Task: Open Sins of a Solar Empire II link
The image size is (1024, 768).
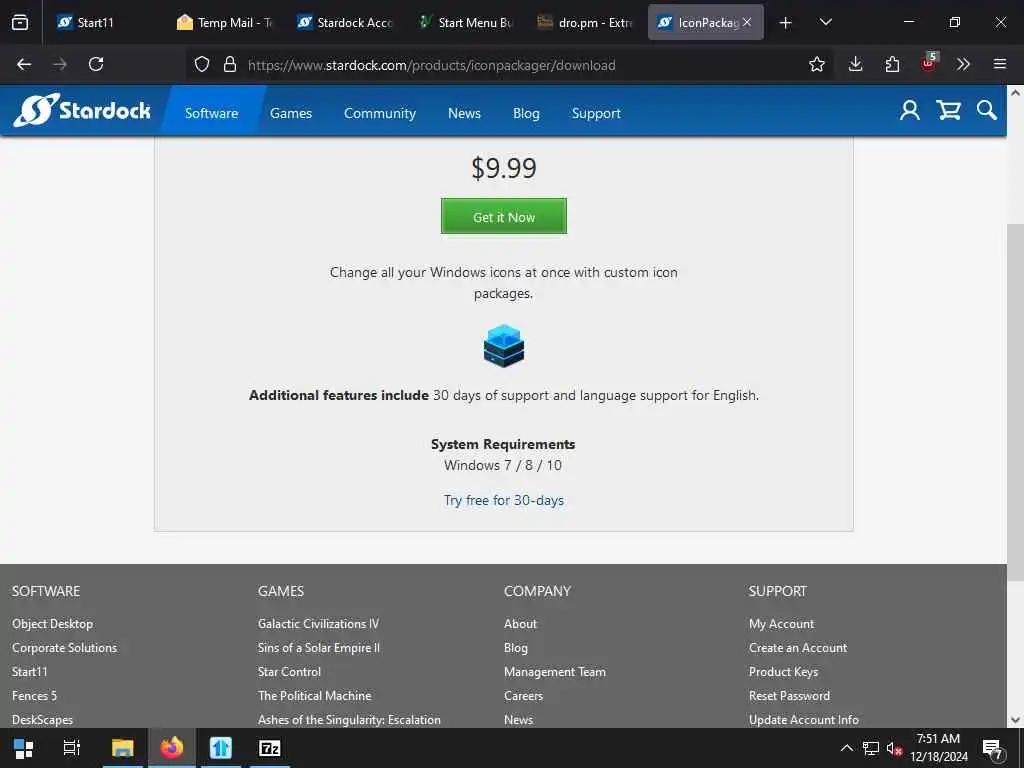Action: [x=319, y=648]
